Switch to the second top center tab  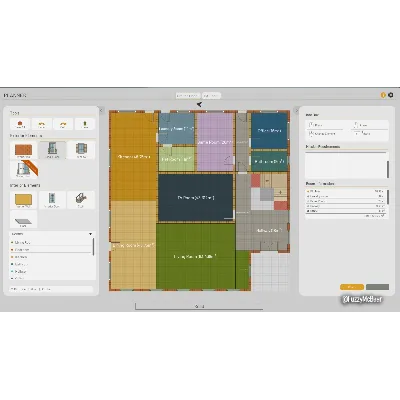coord(211,96)
